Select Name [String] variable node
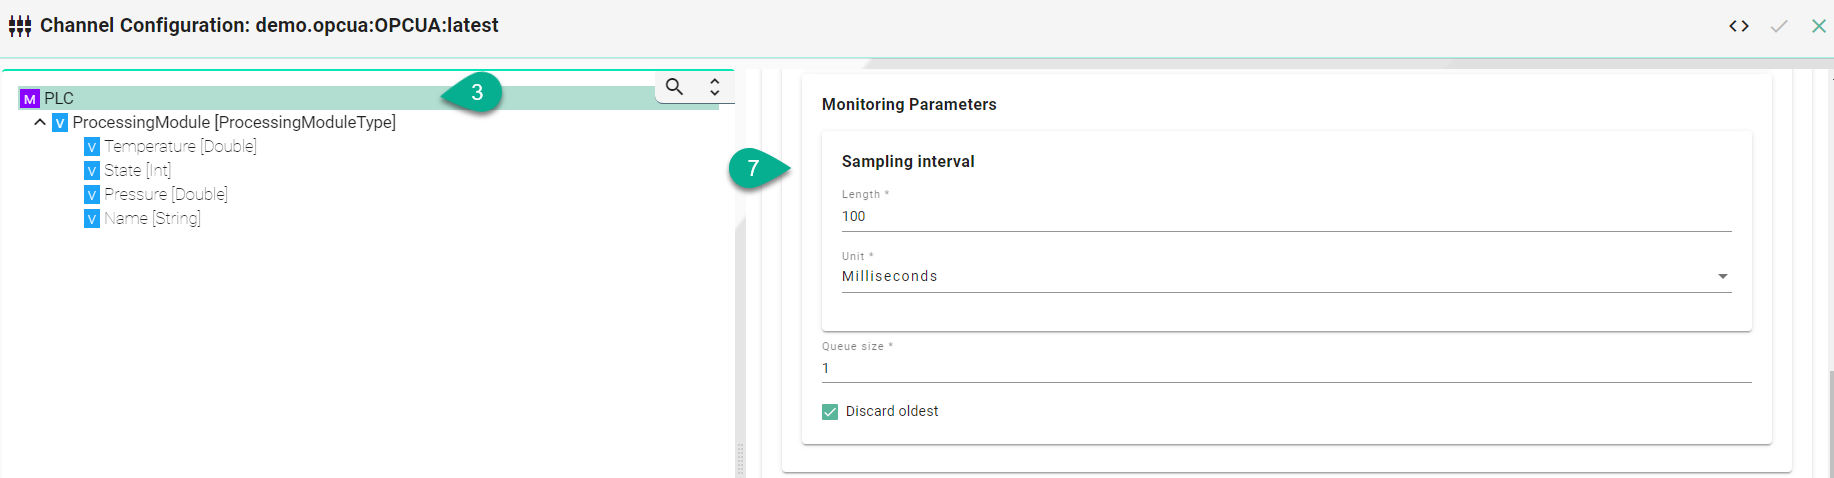The height and width of the screenshot is (478, 1834). point(152,219)
